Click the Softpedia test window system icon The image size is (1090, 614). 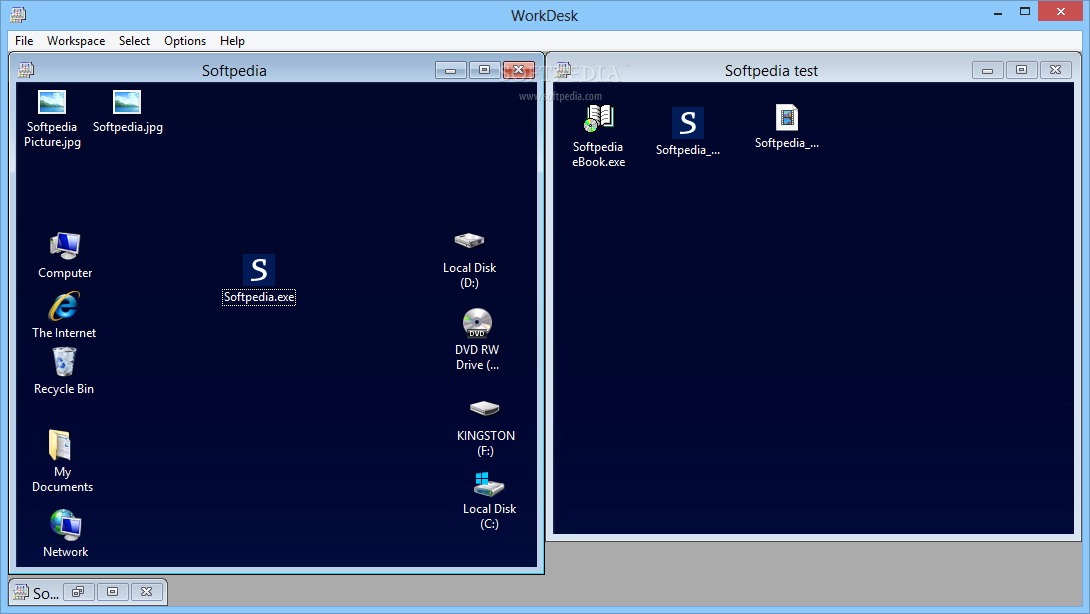click(x=563, y=70)
